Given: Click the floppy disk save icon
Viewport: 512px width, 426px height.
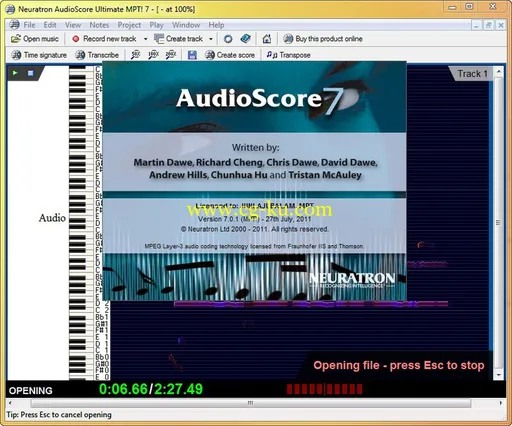Looking at the screenshot, I should point(192,55).
